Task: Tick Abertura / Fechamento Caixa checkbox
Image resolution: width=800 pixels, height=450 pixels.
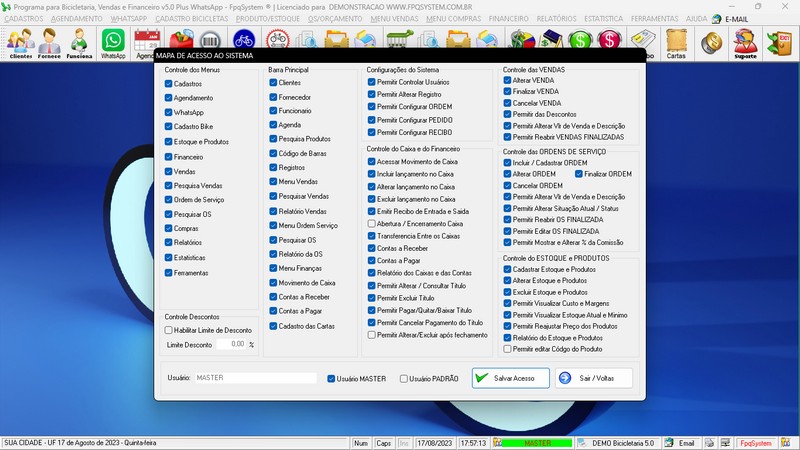Action: click(371, 224)
